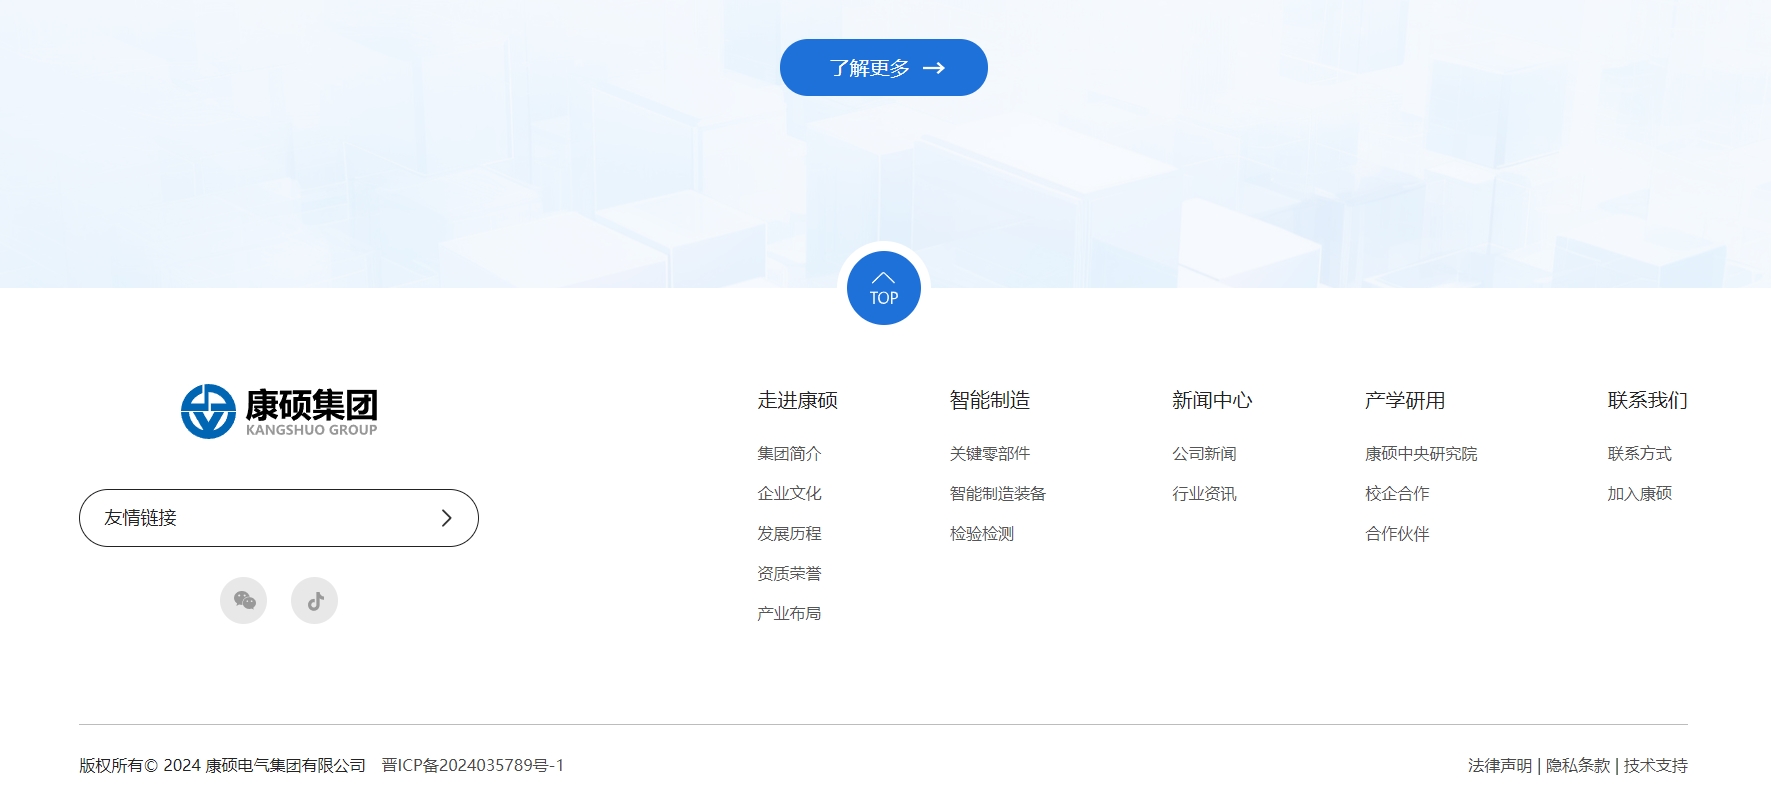Screen dimensions: 1771x799
Task: Click the 加入康硕 link
Action: (x=1639, y=494)
